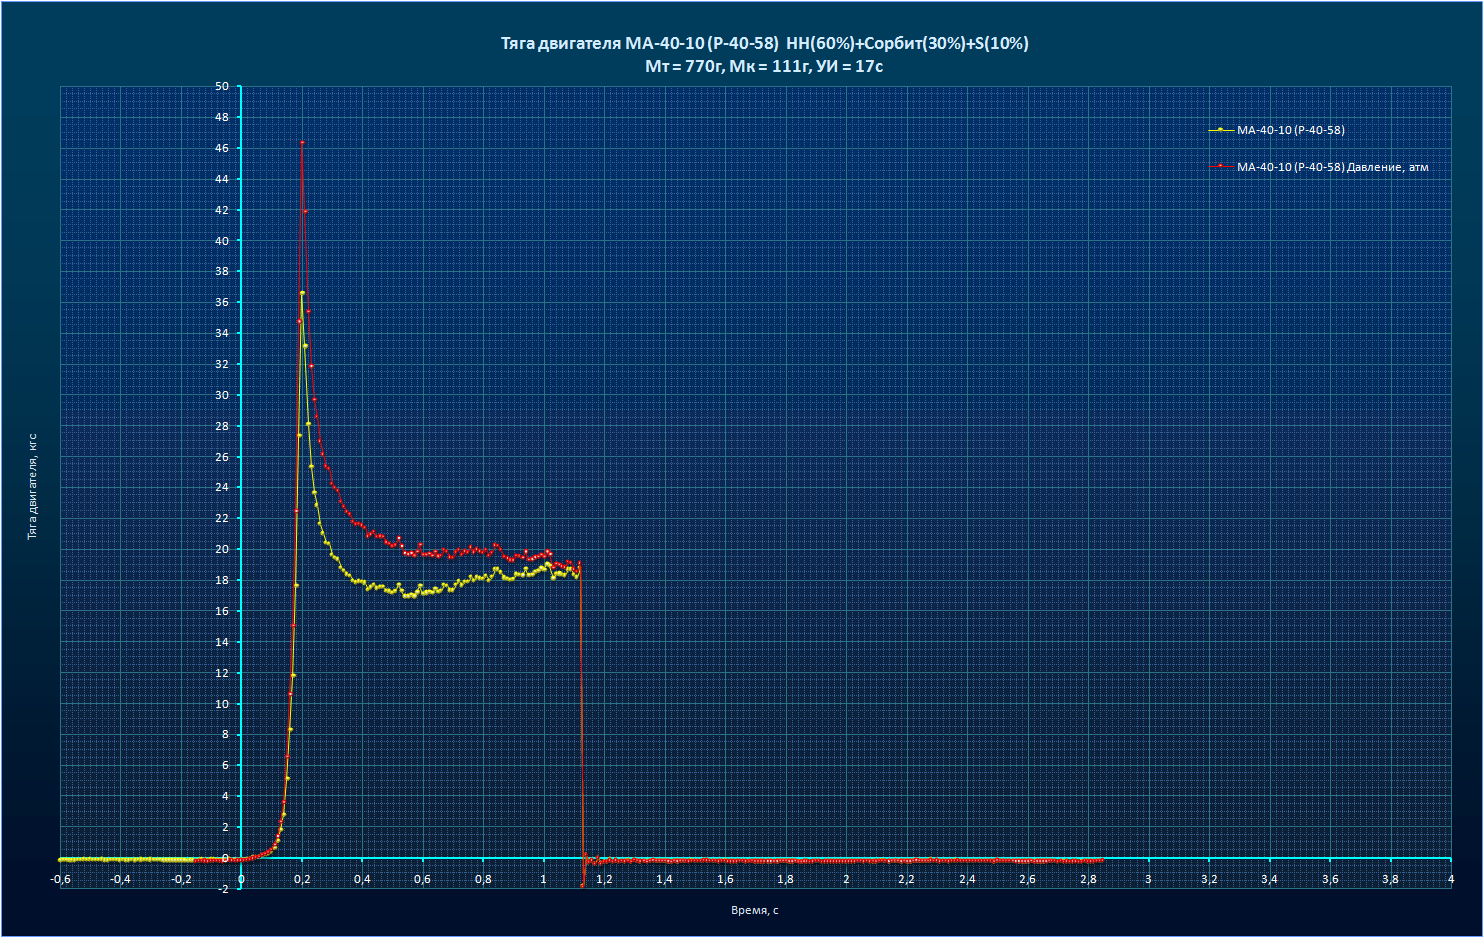1484x938 pixels.
Task: Click x-axis label -0,6
Action: pos(60,879)
